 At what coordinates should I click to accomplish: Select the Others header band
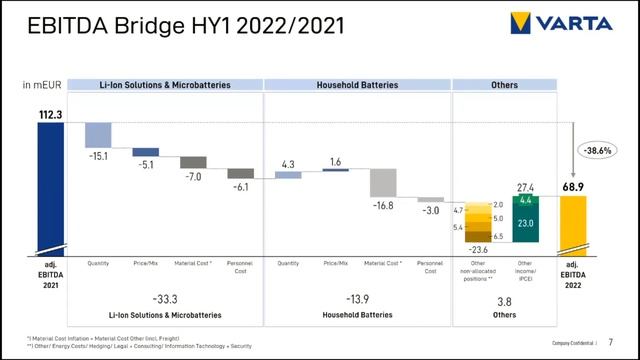pyautogui.click(x=504, y=85)
